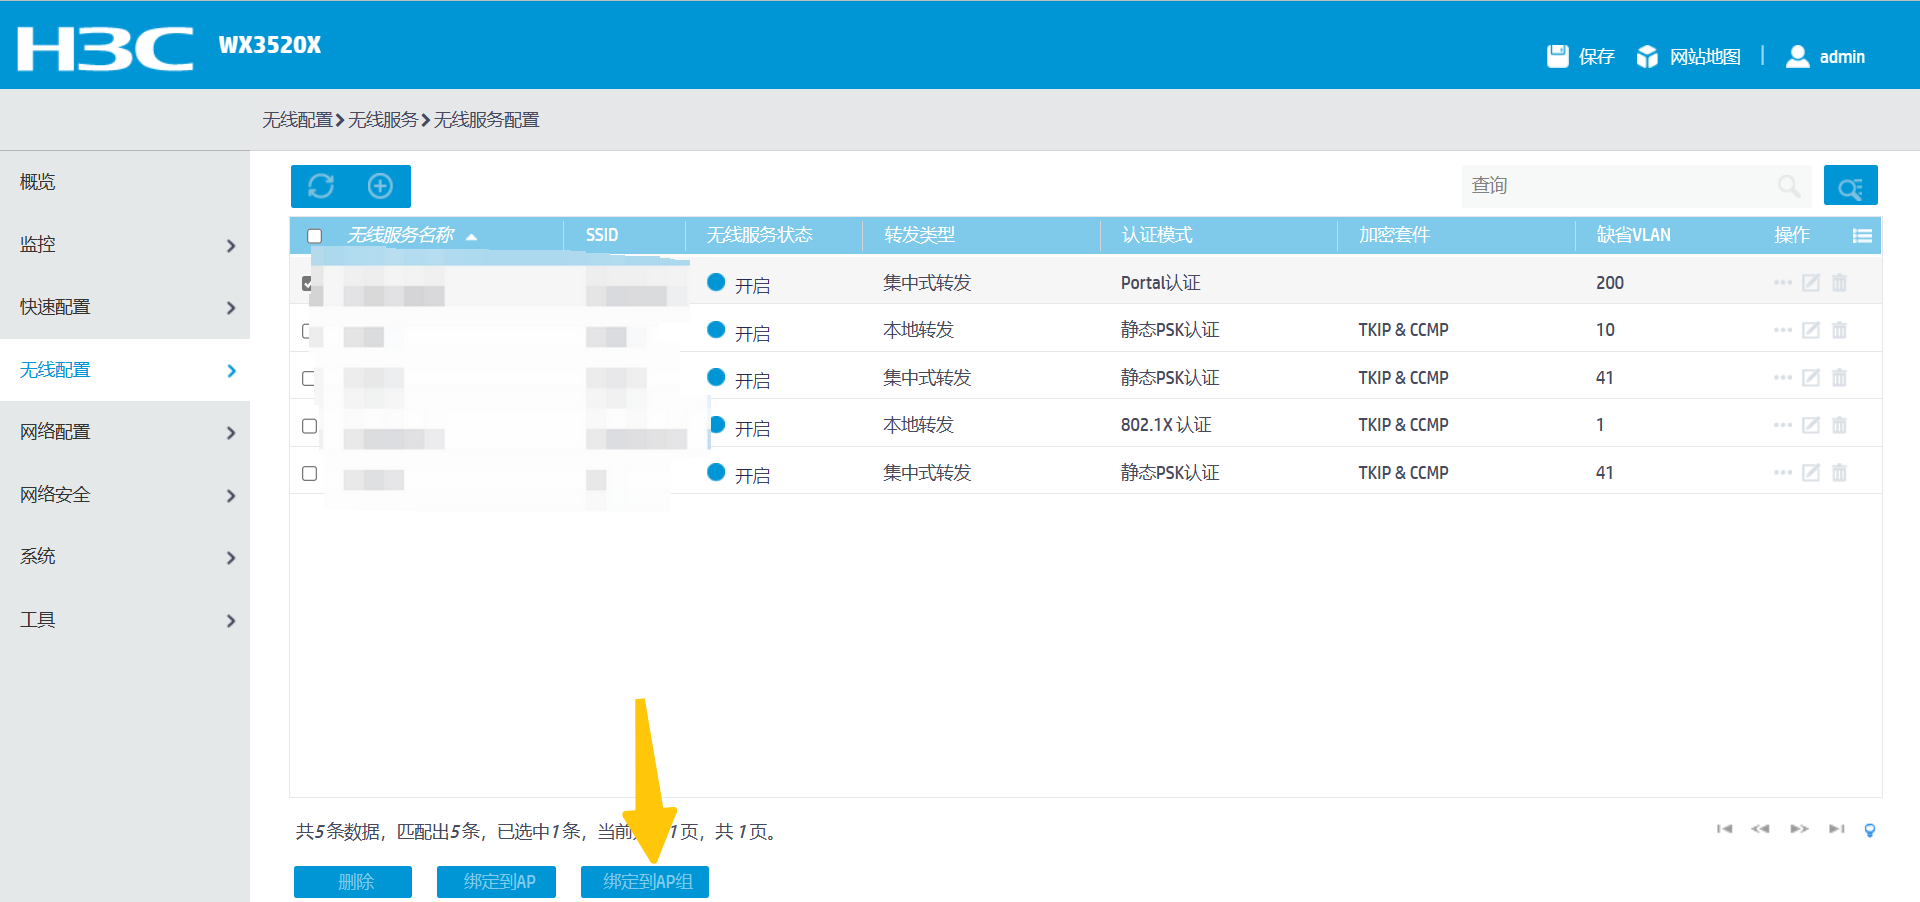Open the 概览 sidebar item
The height and width of the screenshot is (902, 1920).
click(x=125, y=182)
